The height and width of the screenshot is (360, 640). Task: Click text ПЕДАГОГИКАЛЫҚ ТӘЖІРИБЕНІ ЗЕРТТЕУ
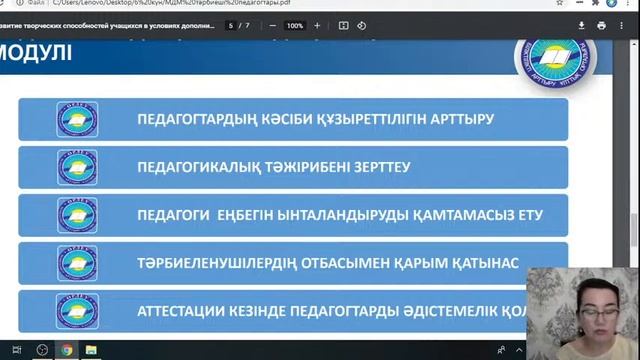pos(273,167)
